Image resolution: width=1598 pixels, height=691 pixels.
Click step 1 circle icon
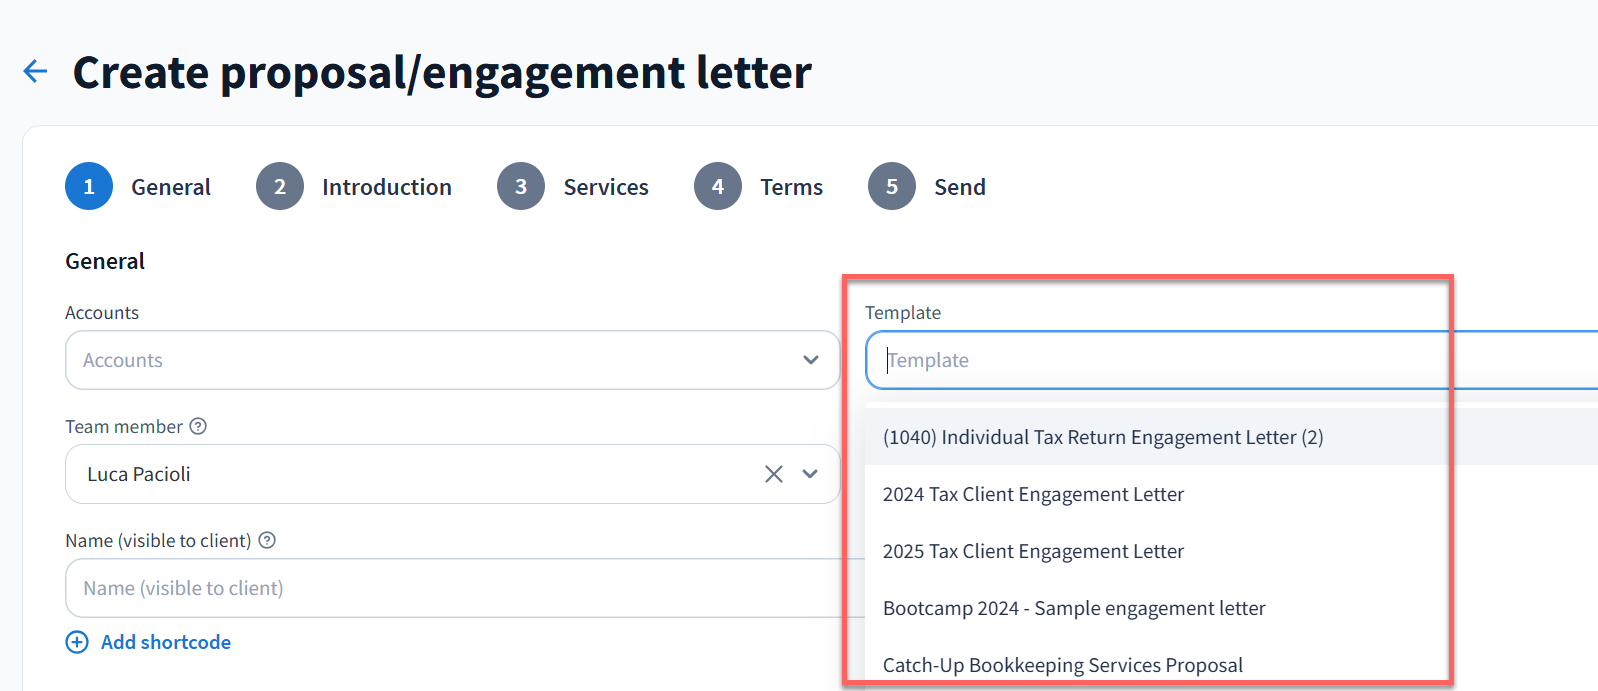[x=89, y=187]
